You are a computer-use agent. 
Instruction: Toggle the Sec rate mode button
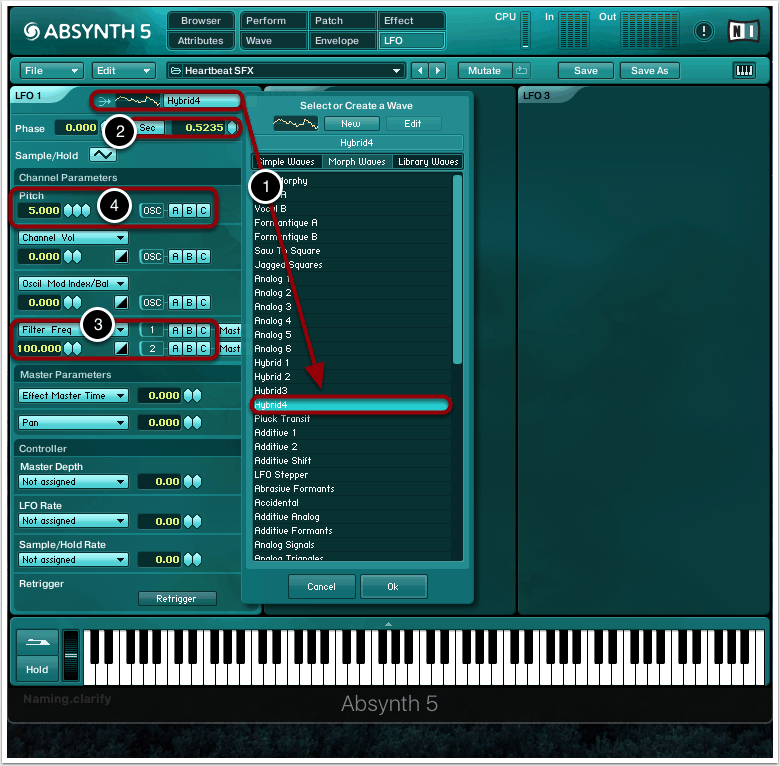(x=148, y=128)
